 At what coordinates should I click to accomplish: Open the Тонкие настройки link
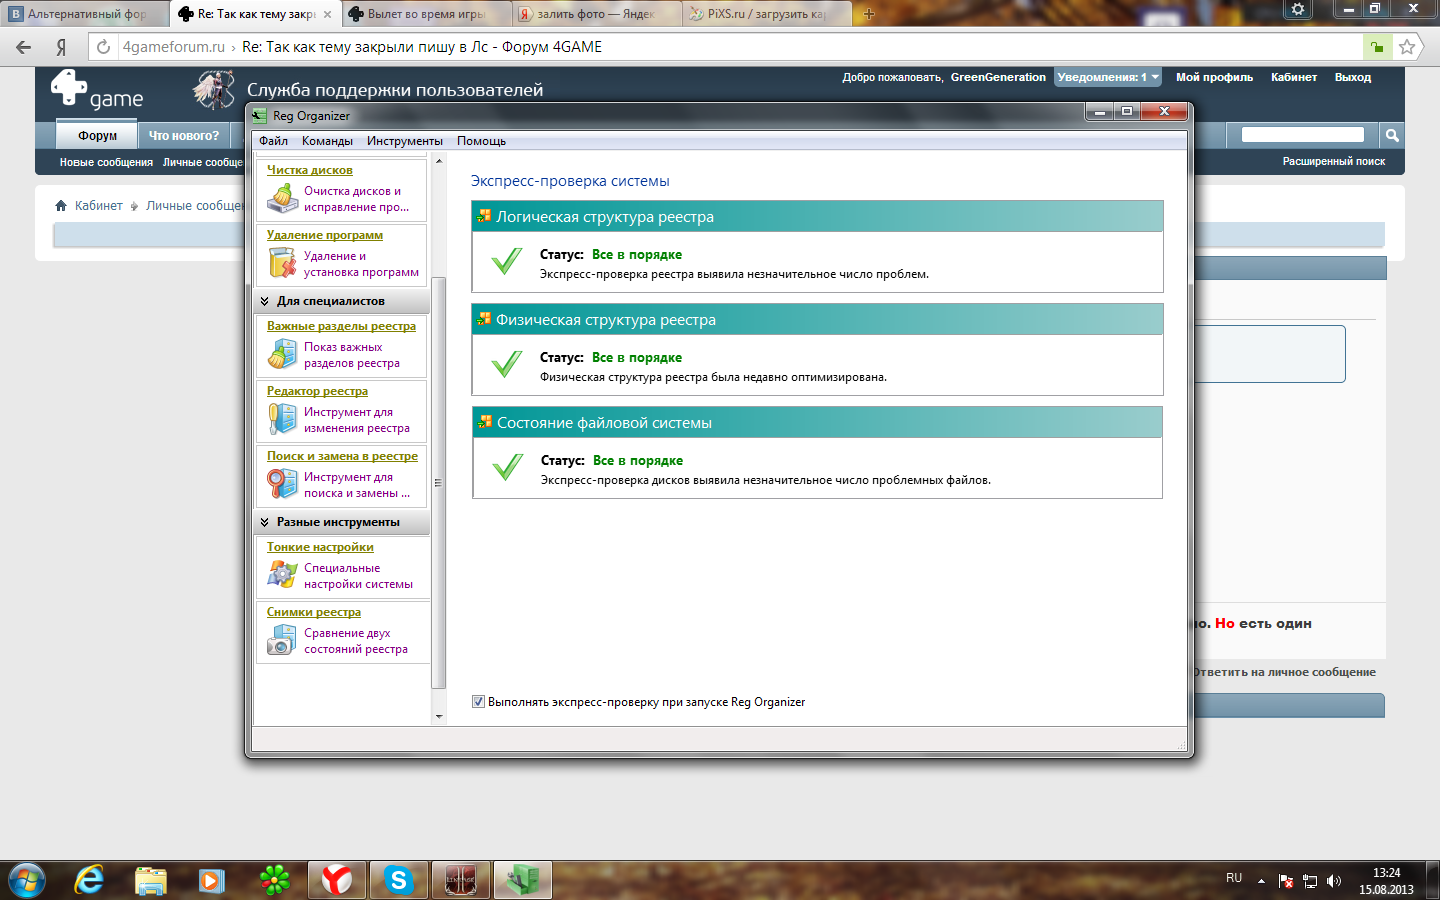coord(320,547)
